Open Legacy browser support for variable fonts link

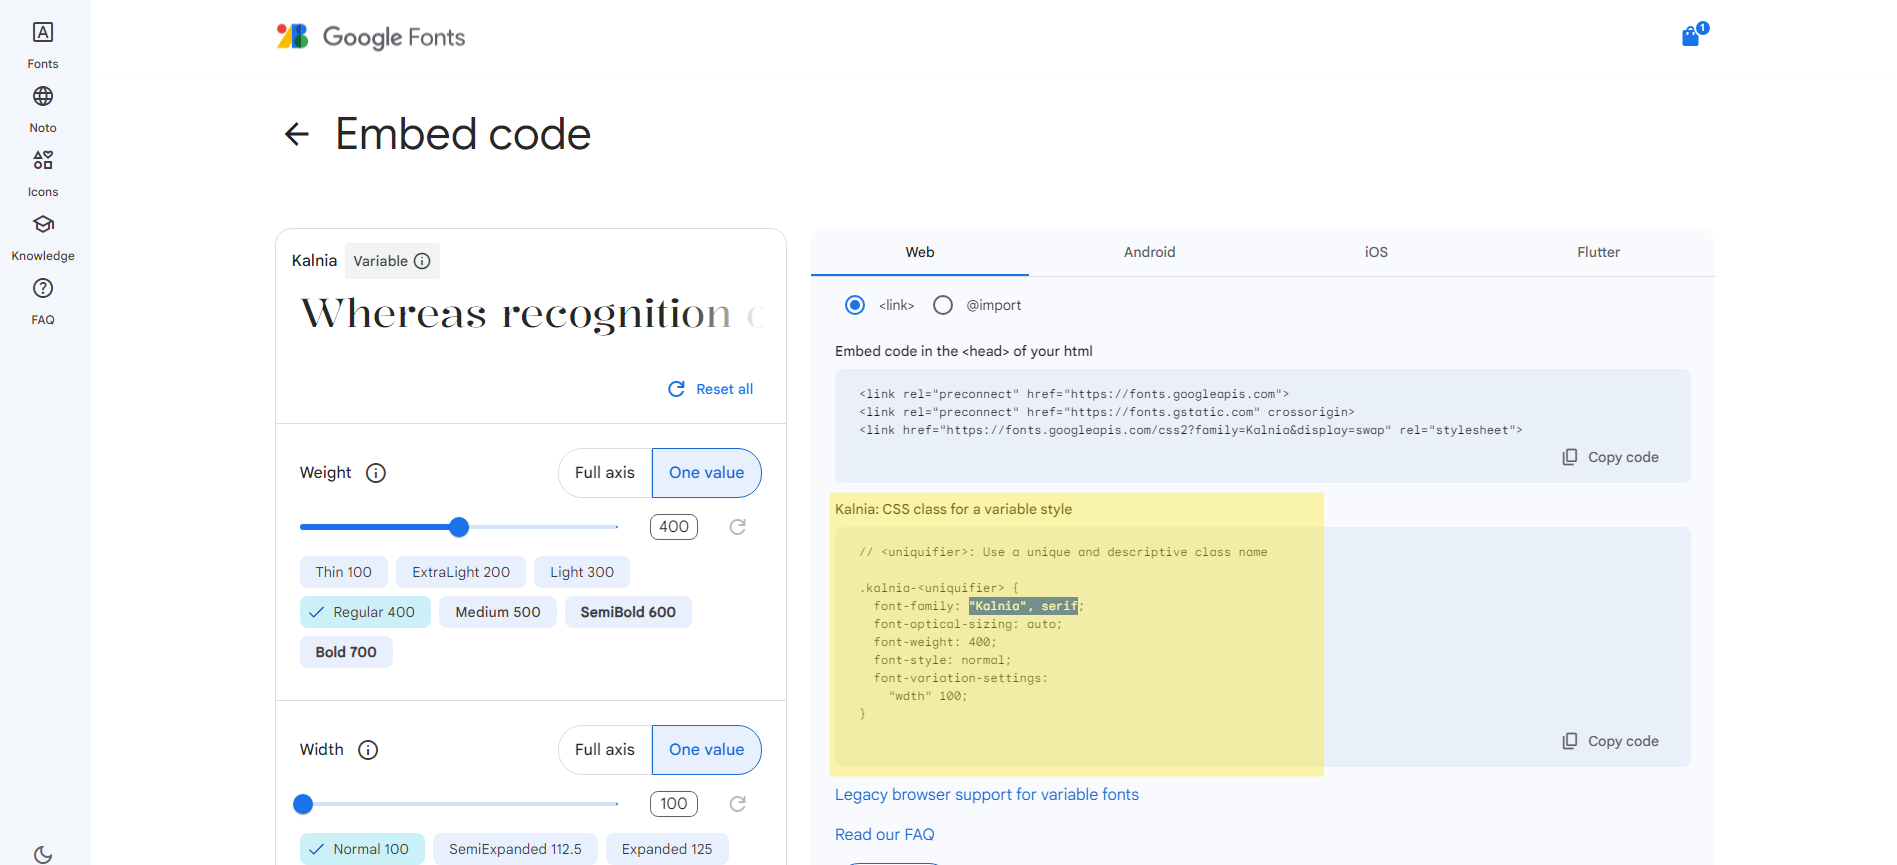(987, 795)
